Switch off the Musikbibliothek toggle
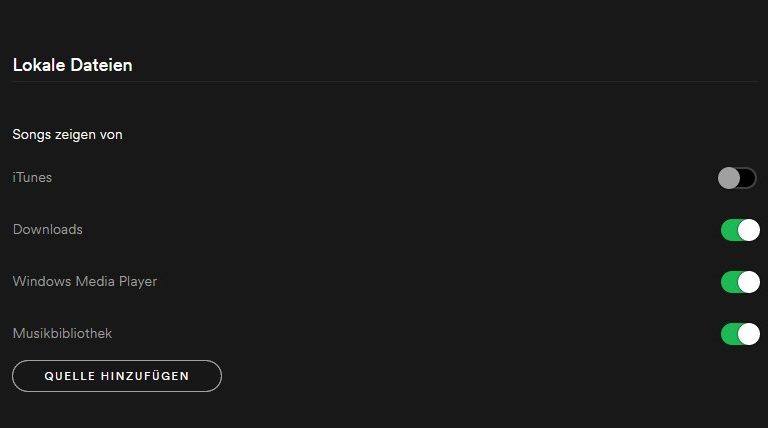Screen dimensions: 768x428 740,334
